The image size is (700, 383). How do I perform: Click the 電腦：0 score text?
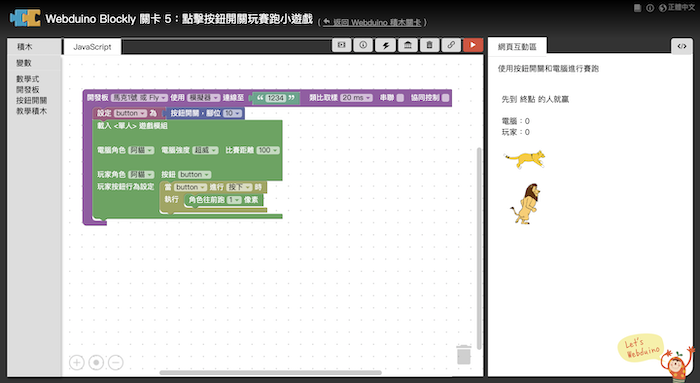coord(516,121)
